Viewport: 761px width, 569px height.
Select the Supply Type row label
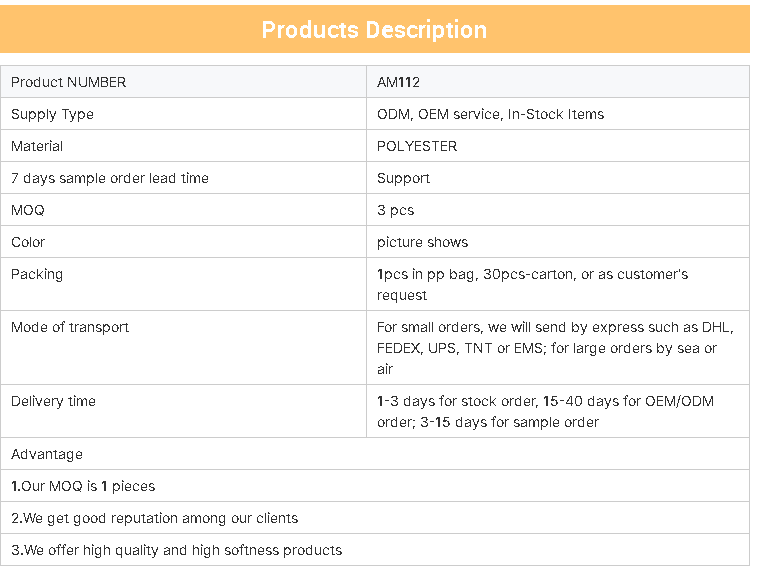pyautogui.click(x=183, y=114)
